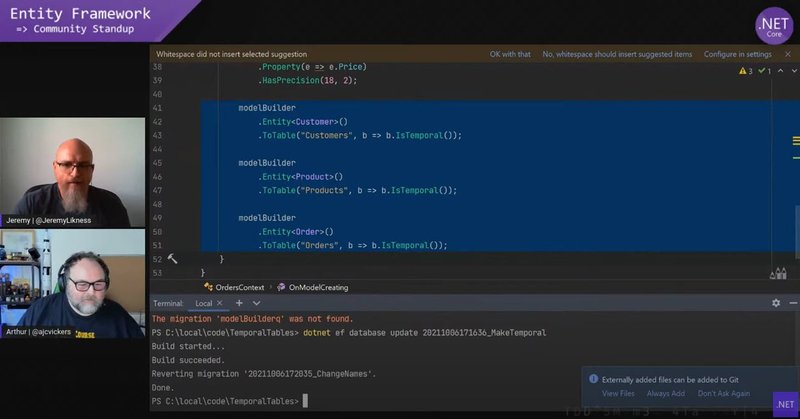Select the OnModelCreating breadcrumb
800x419 pixels.
[313, 287]
